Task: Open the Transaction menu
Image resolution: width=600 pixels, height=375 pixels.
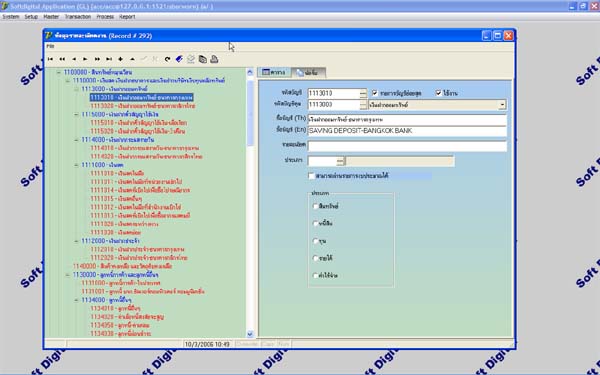Action: point(78,17)
